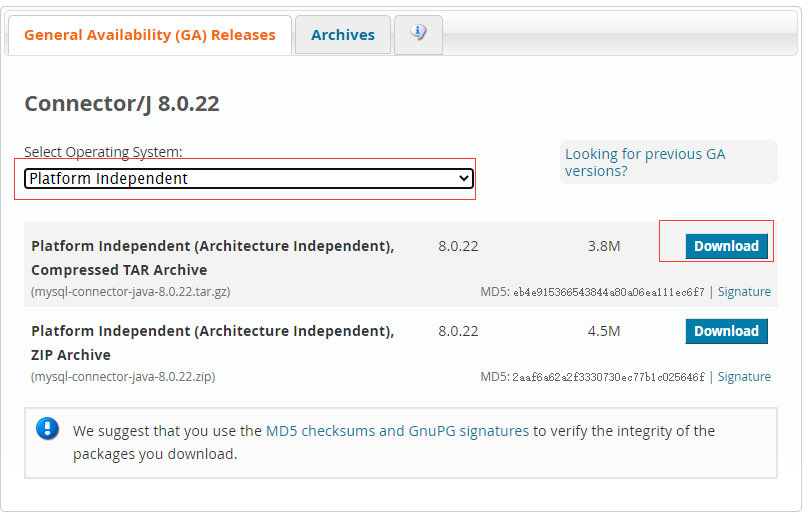Click the 4.5M file size value
The width and height of the screenshot is (809, 516).
tap(604, 331)
